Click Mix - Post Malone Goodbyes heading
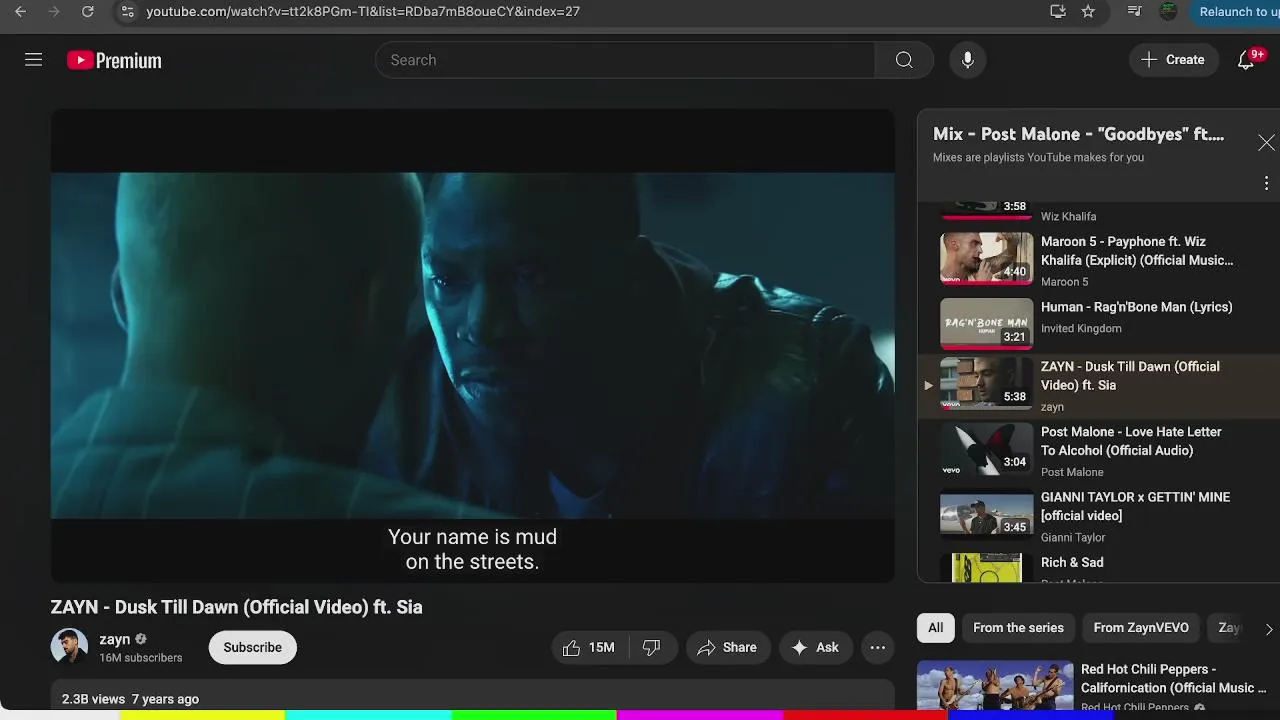This screenshot has width=1280, height=720. 1078,134
